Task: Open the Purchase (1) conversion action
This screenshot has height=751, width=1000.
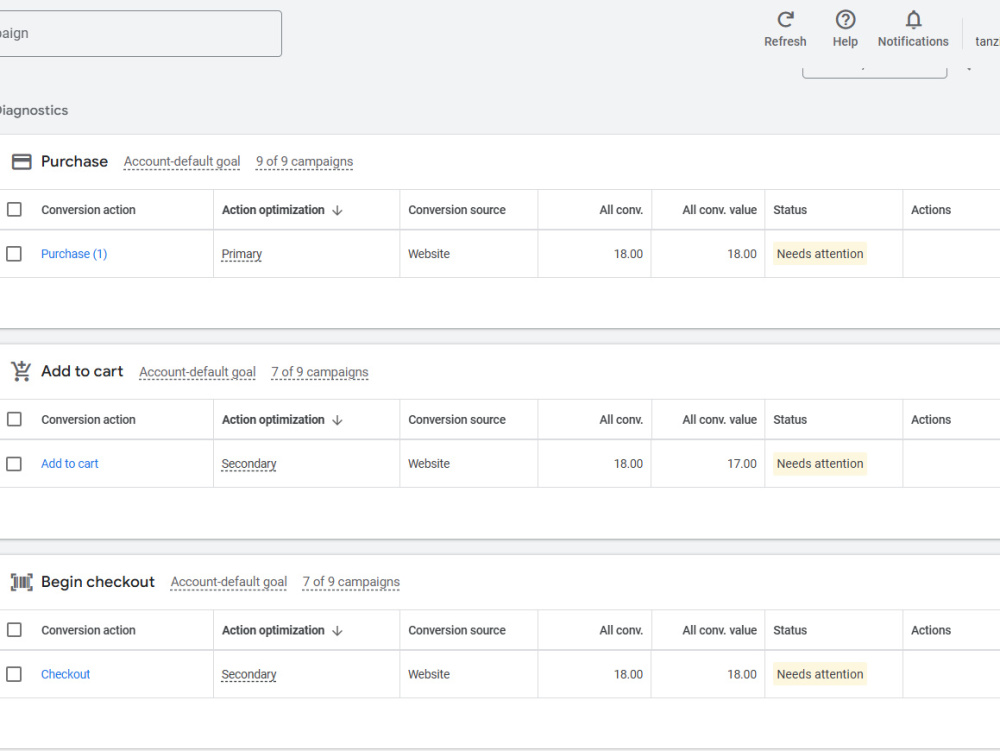Action: [x=74, y=254]
